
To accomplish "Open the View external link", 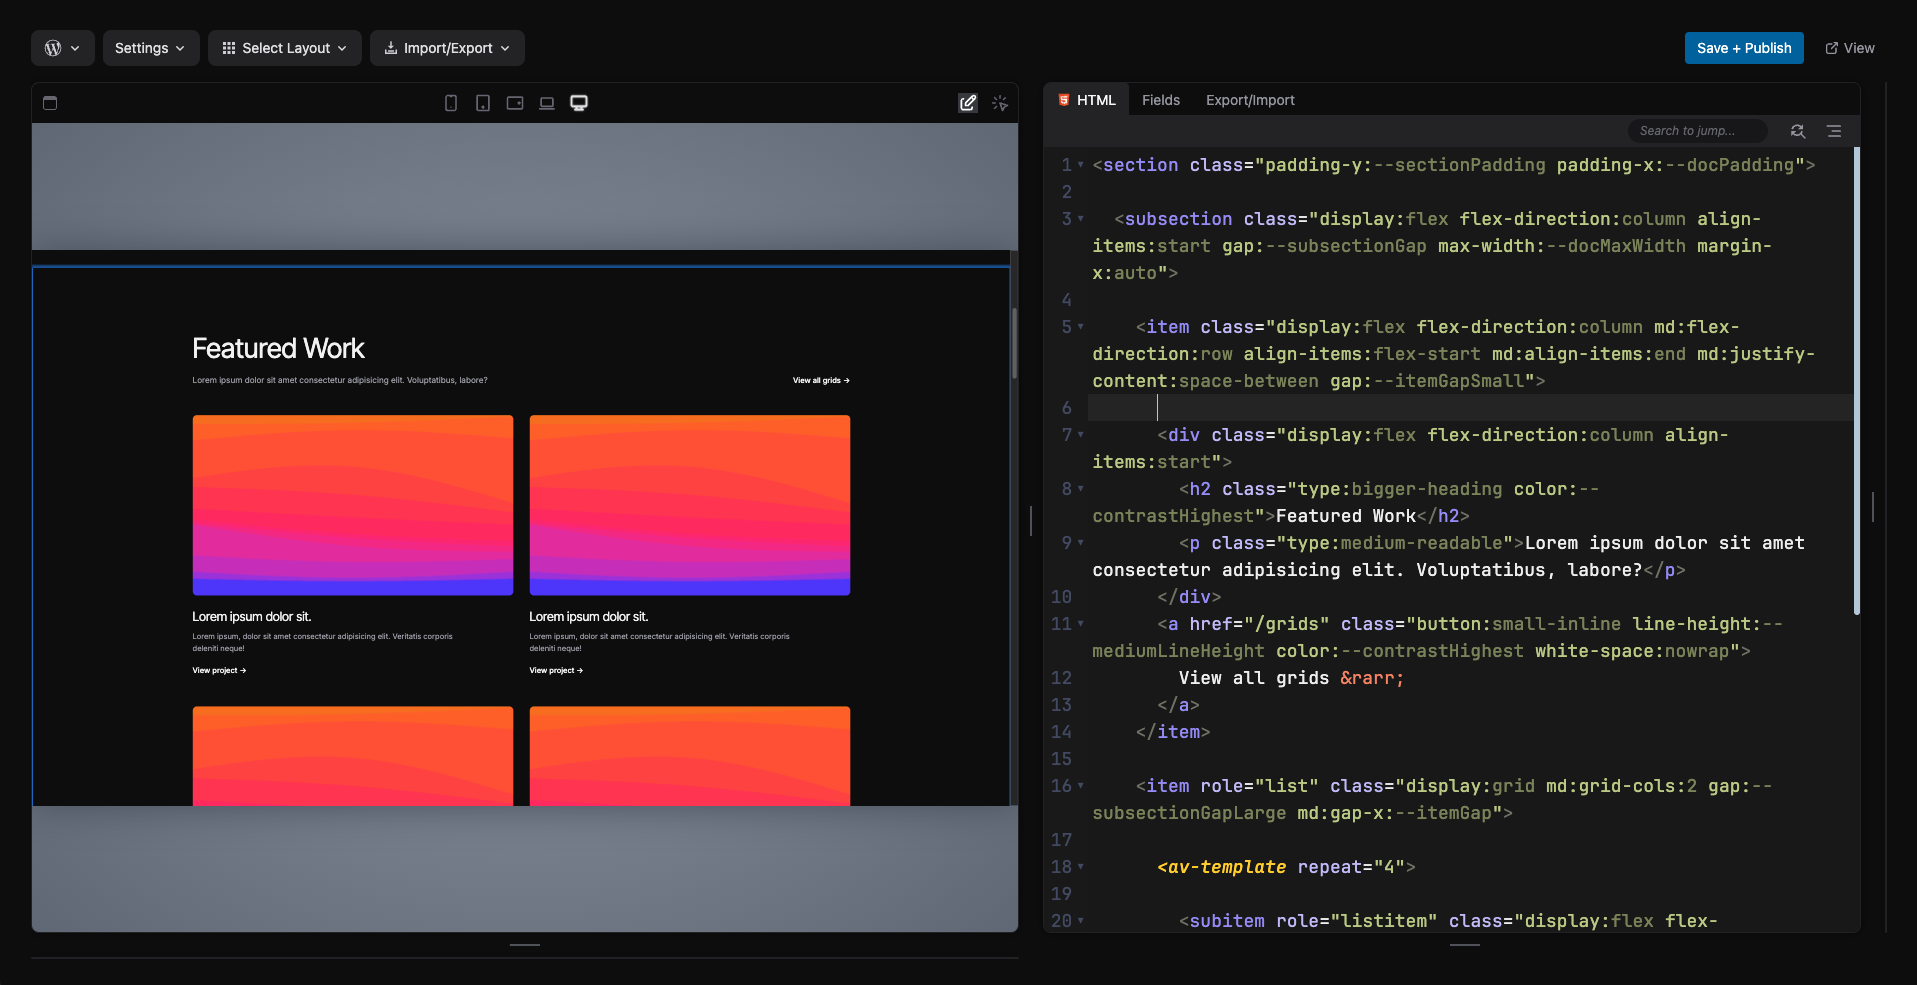I will click(1850, 48).
